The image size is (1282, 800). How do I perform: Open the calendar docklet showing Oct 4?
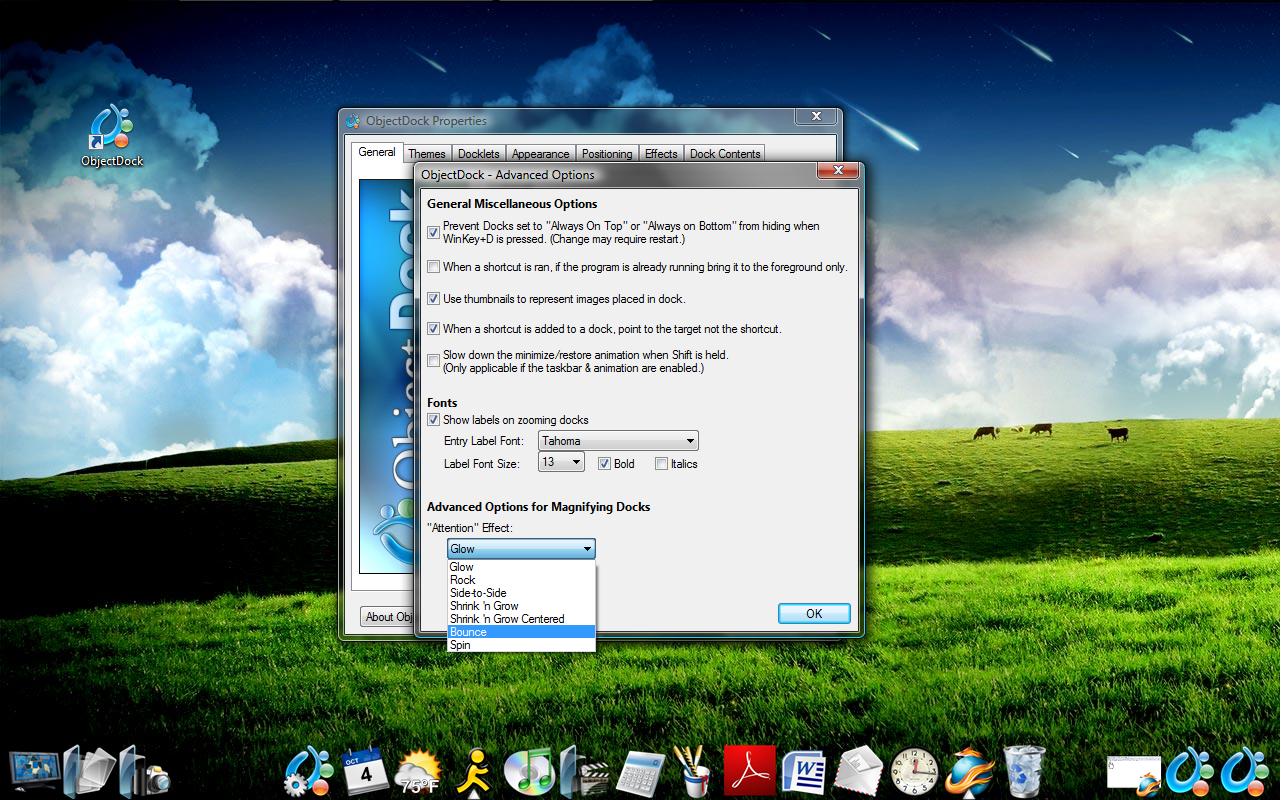[x=364, y=771]
